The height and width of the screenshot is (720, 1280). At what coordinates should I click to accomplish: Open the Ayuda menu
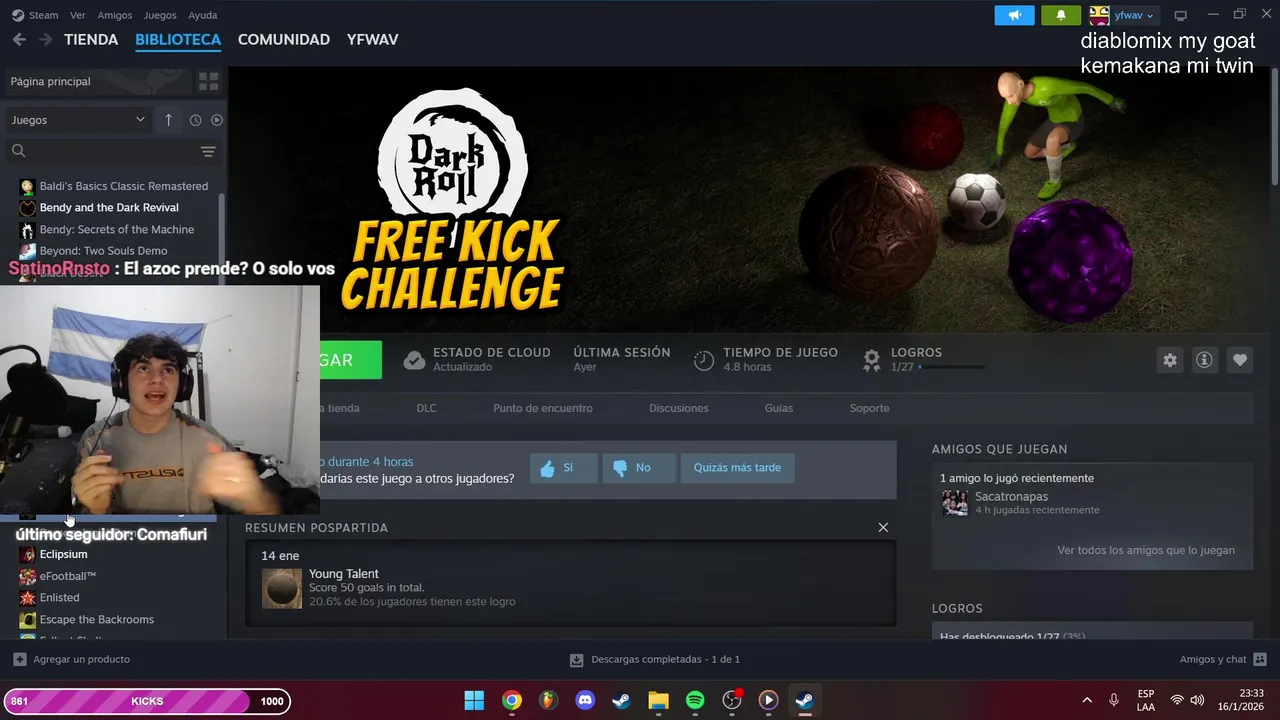(x=203, y=15)
